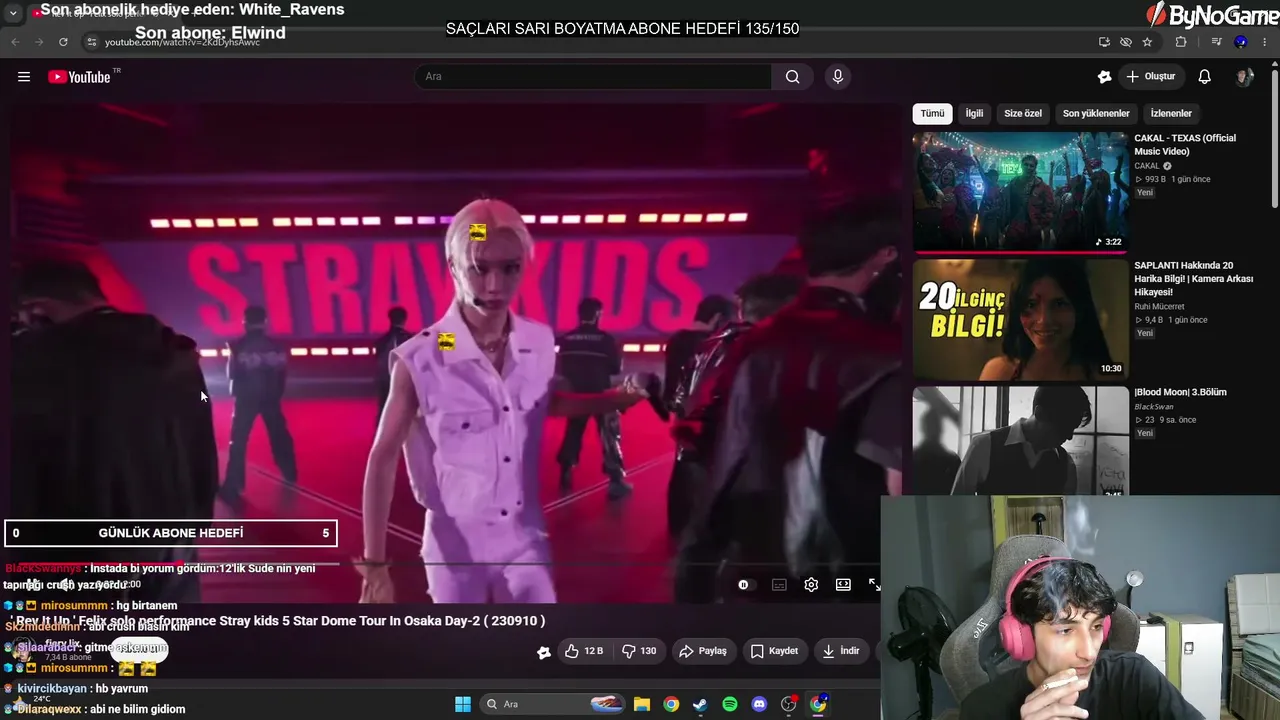Image resolution: width=1280 pixels, height=720 pixels.
Task: Click the video title Rev It Up Felix
Action: [x=280, y=621]
